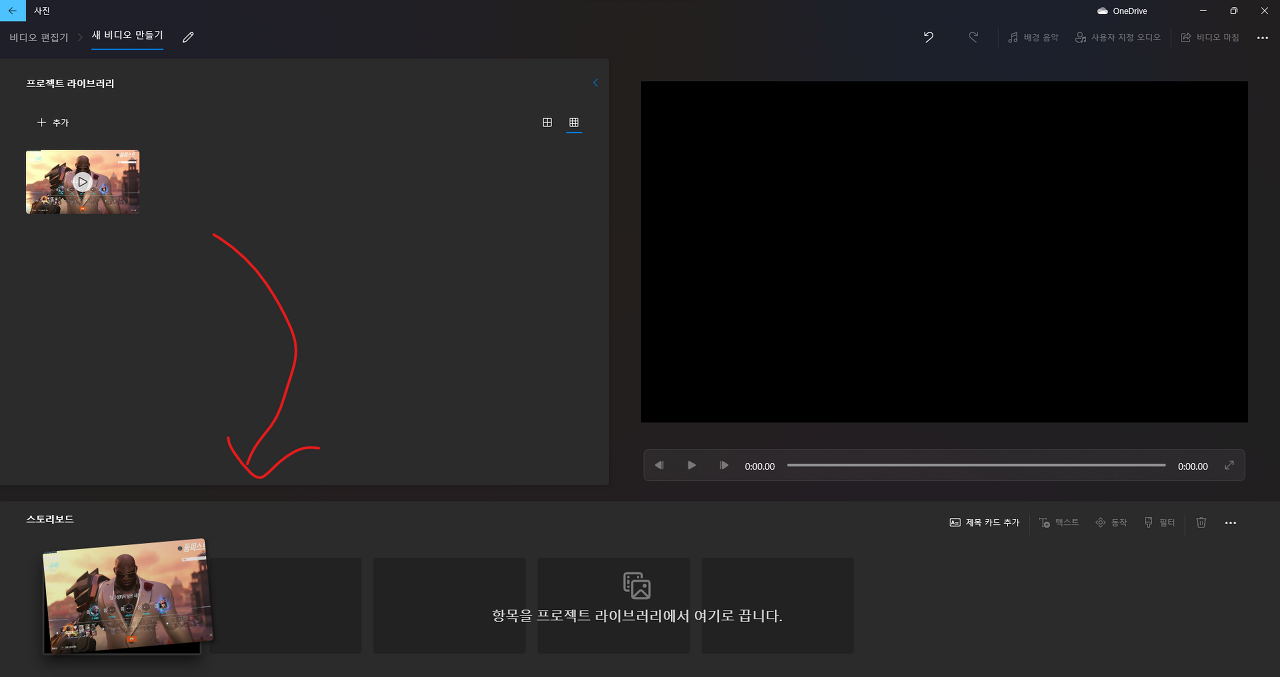1280x677 pixels.
Task: Select the 새 비디오 만들기 title
Action: click(127, 36)
